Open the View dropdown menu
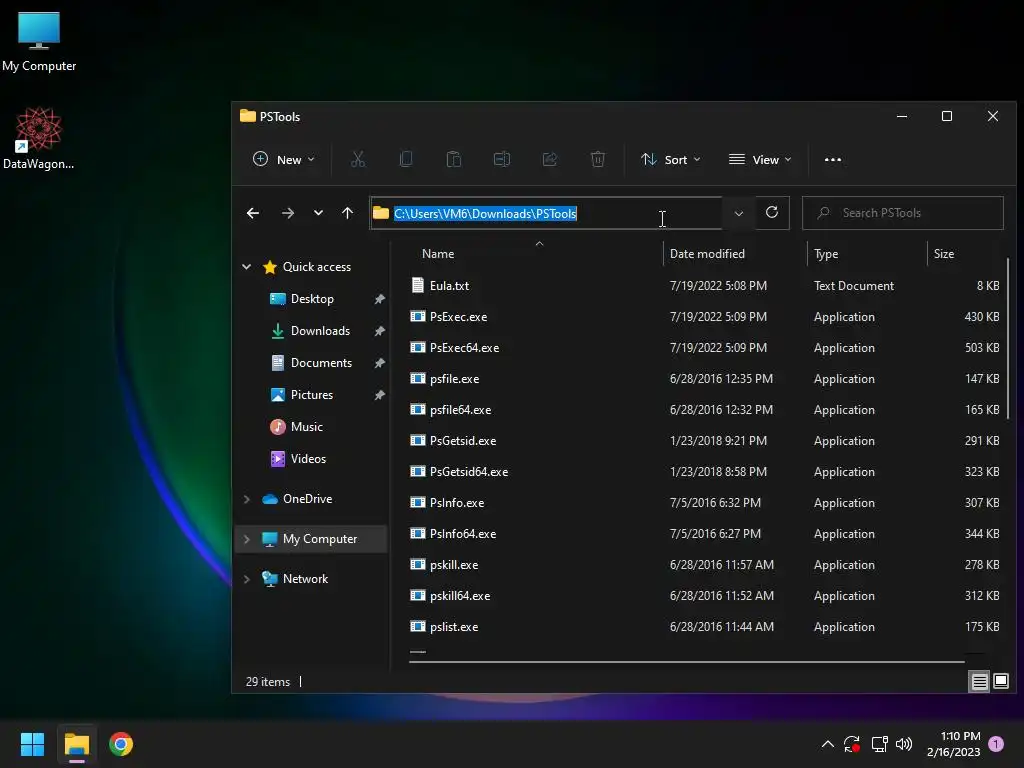The height and width of the screenshot is (768, 1024). point(760,159)
